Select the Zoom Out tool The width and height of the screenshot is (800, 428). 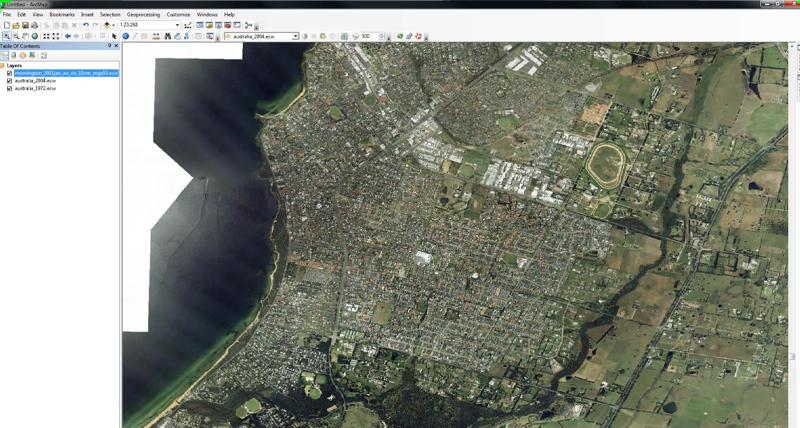click(16, 36)
